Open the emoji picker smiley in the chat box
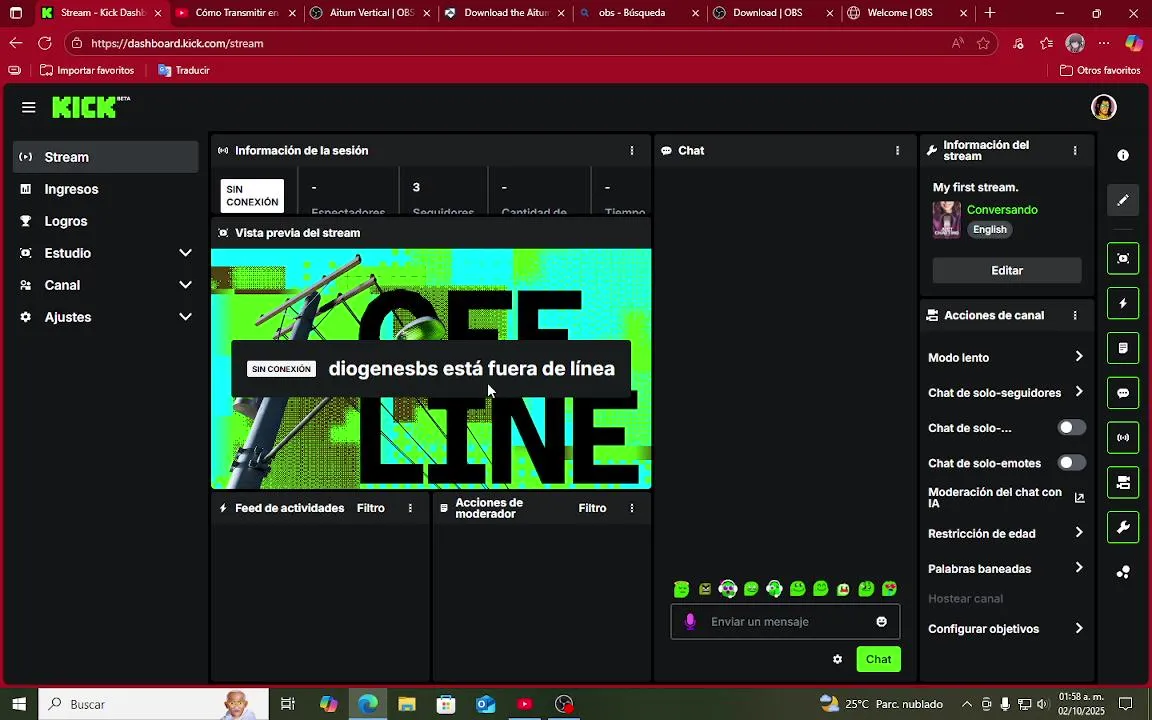 click(882, 622)
